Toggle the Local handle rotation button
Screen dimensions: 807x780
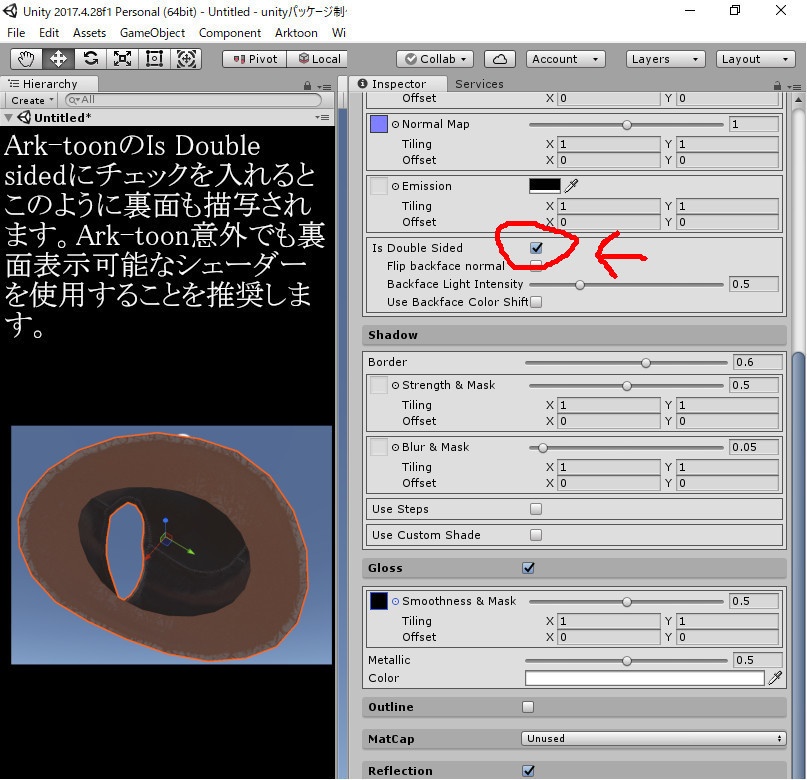point(319,59)
